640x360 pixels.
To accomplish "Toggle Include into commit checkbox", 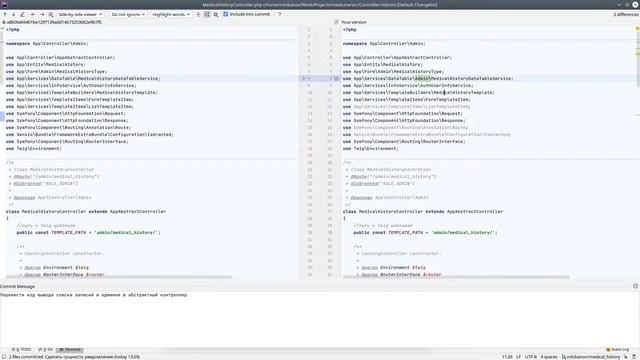I will 225,14.
